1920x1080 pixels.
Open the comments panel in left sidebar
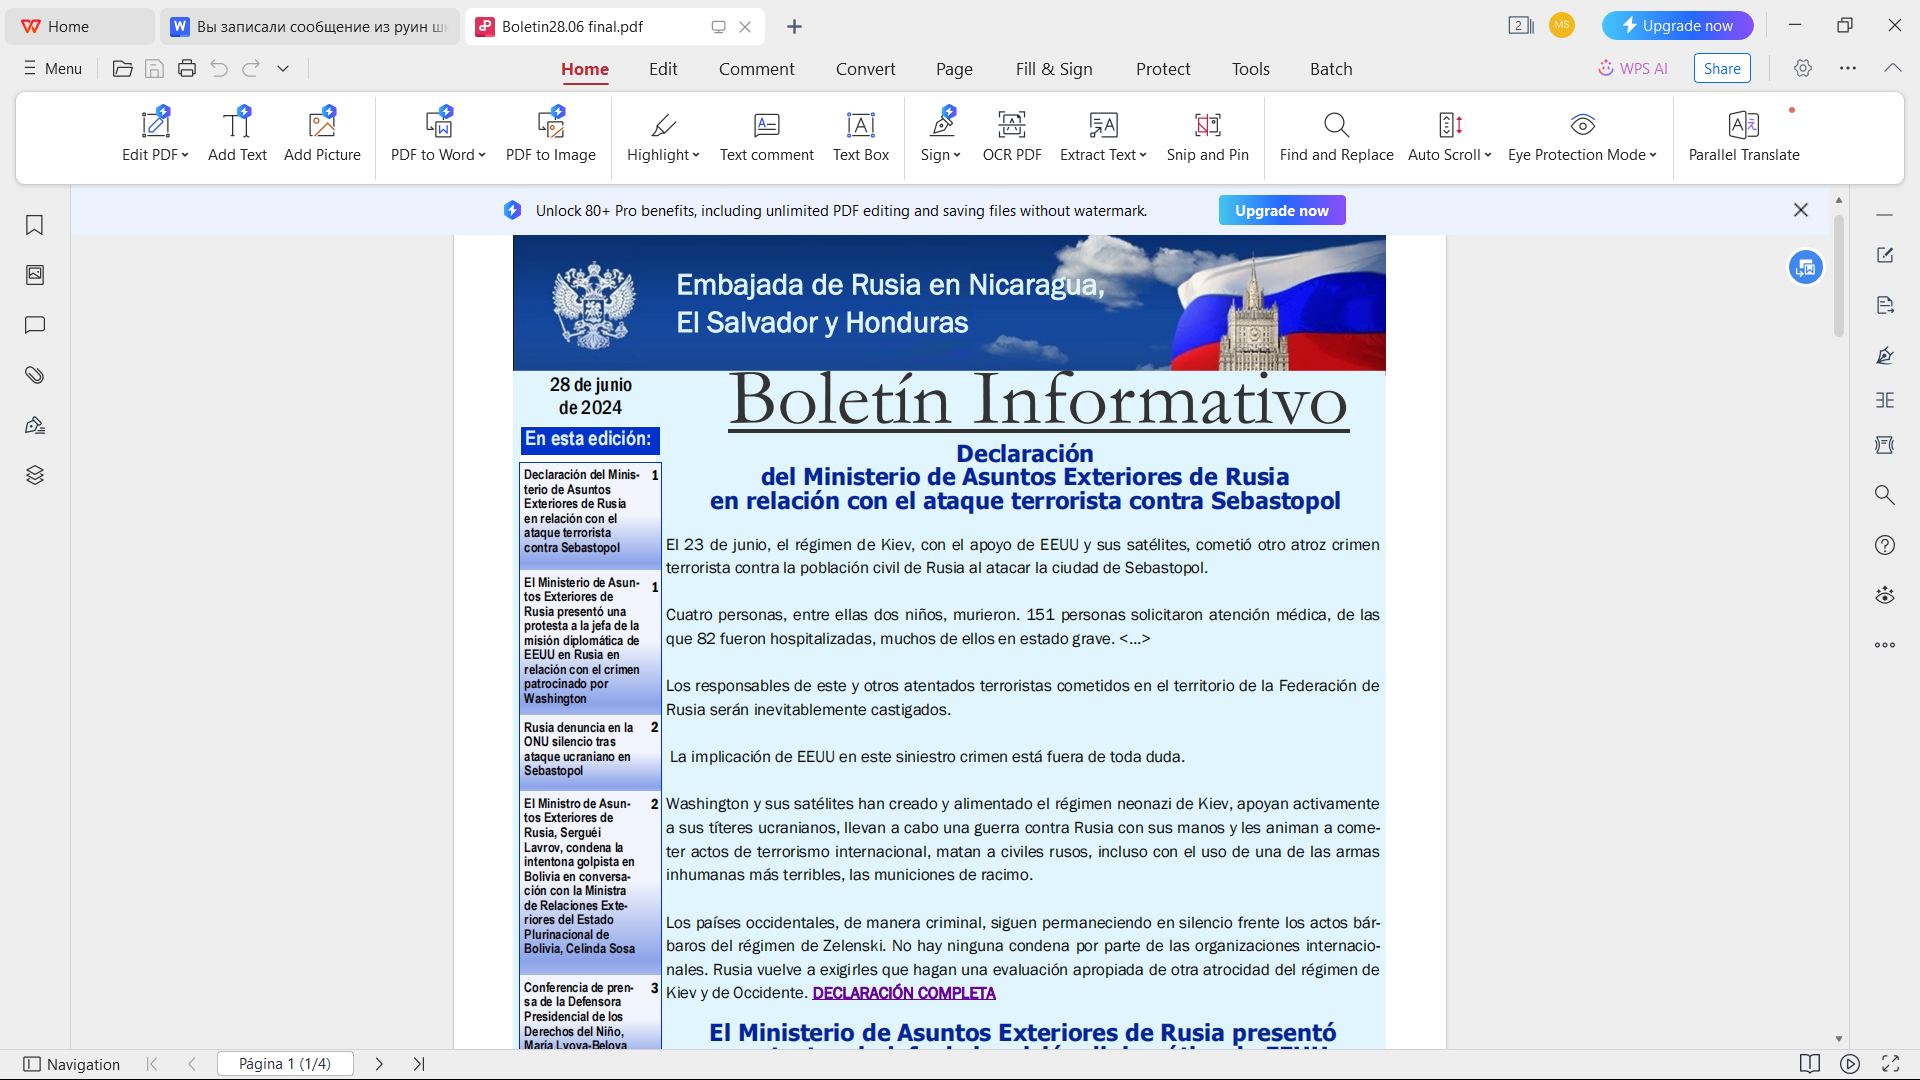(x=35, y=325)
